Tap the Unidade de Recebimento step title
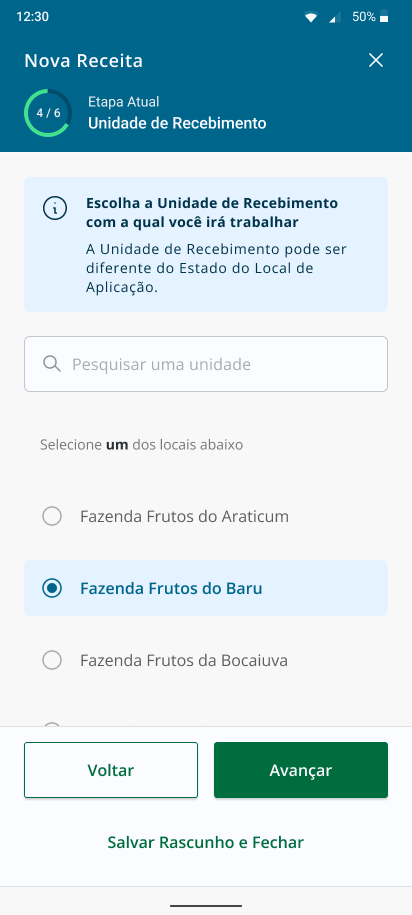Screen dimensions: 412x915 [x=177, y=123]
